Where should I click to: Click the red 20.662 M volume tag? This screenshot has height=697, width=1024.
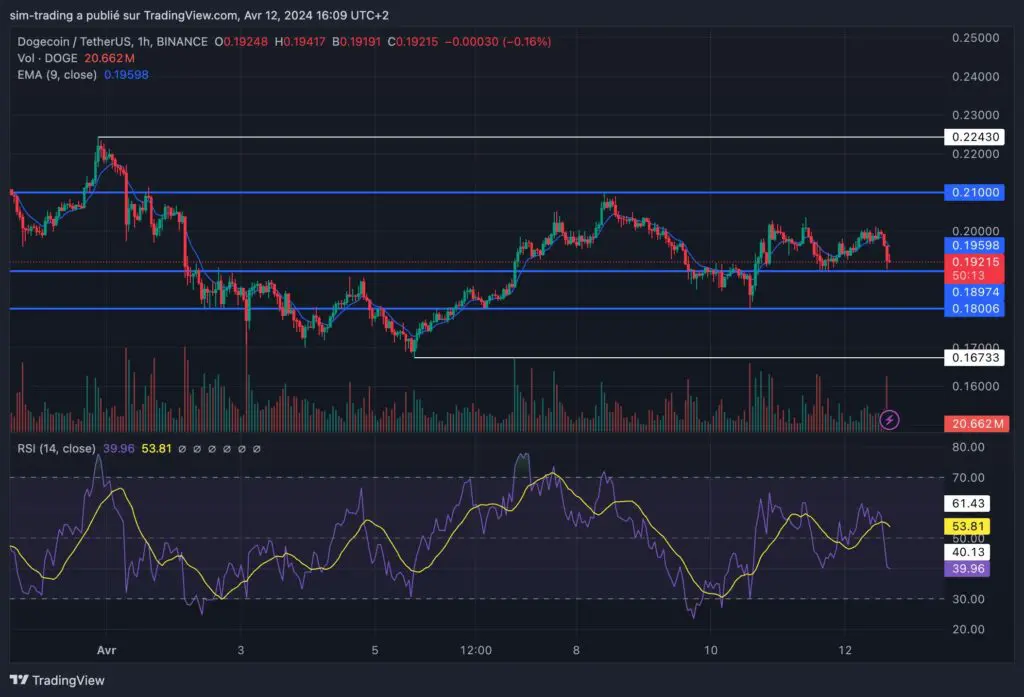tap(974, 424)
